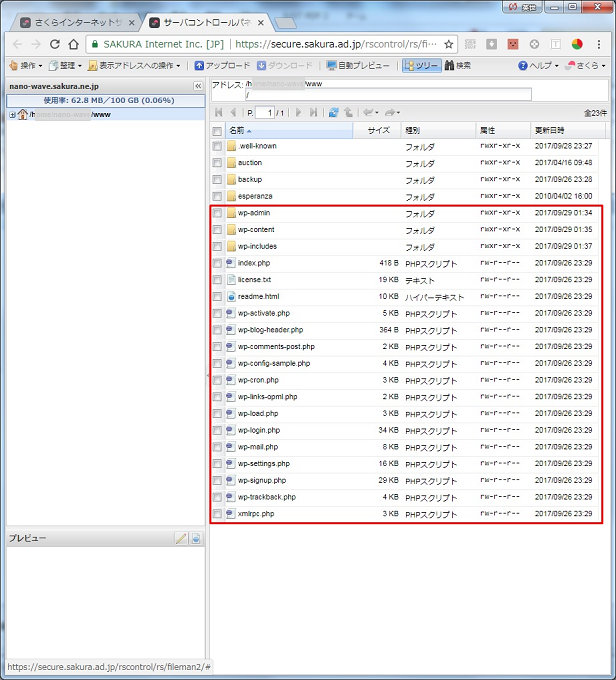This screenshot has height=680, width=616.
Task: Open the 表示アドレスへの操作 dropdown
Action: (134, 65)
